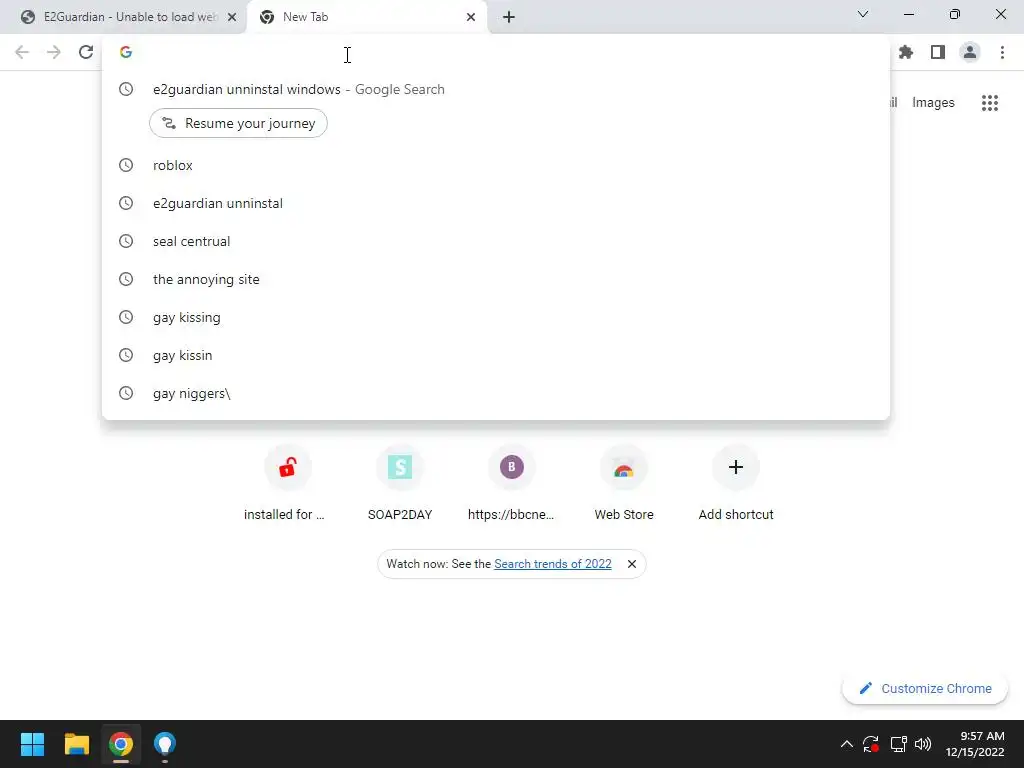Viewport: 1024px width, 768px height.
Task: Choose the 'seal centrual' suggestion
Action: 496,241
